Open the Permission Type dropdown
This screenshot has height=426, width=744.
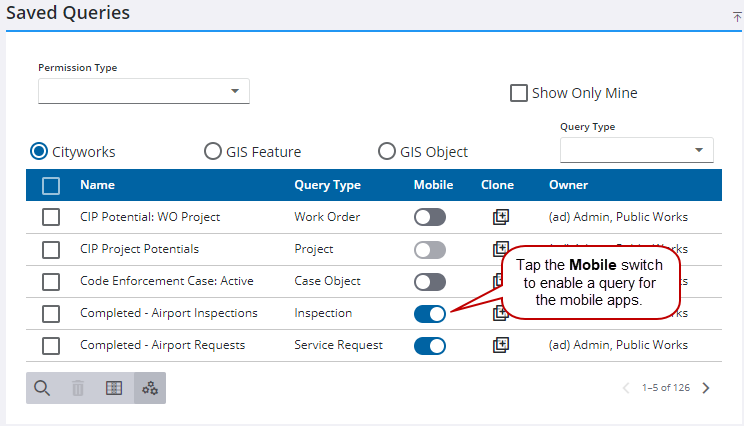[x=144, y=91]
